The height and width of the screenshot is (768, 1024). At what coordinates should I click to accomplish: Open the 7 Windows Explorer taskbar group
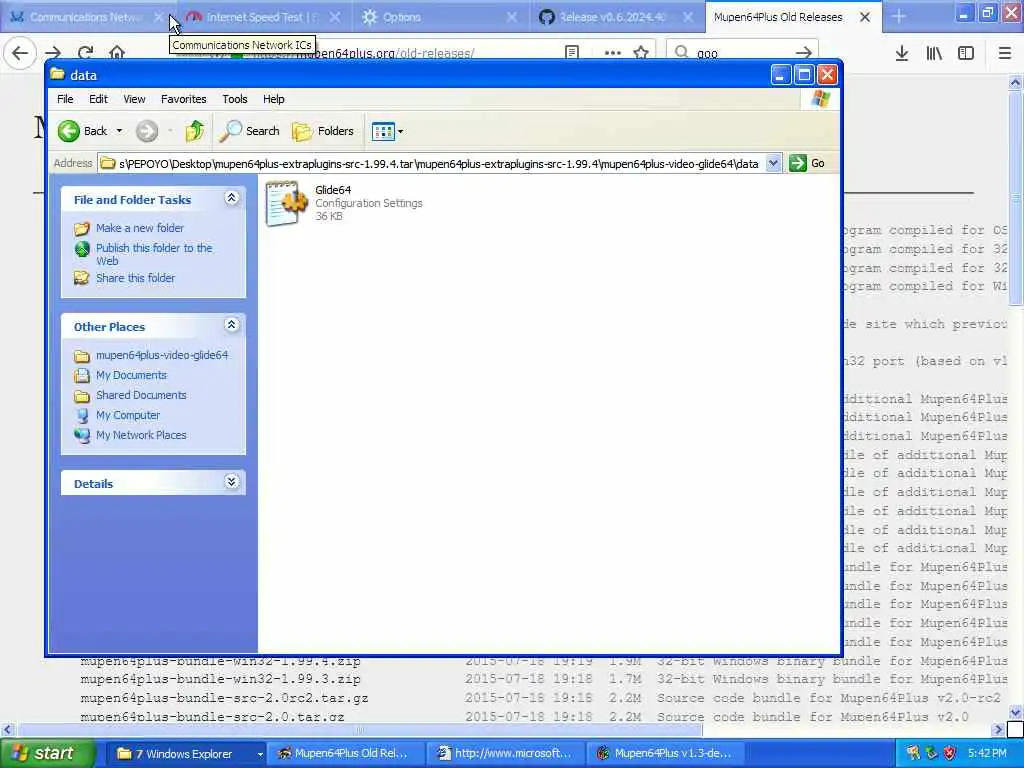pos(186,754)
